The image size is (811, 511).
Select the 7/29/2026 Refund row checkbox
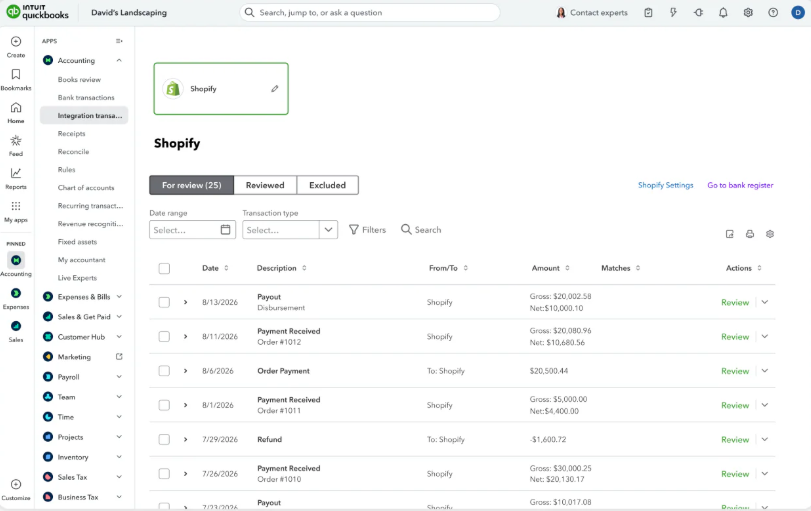(x=164, y=440)
